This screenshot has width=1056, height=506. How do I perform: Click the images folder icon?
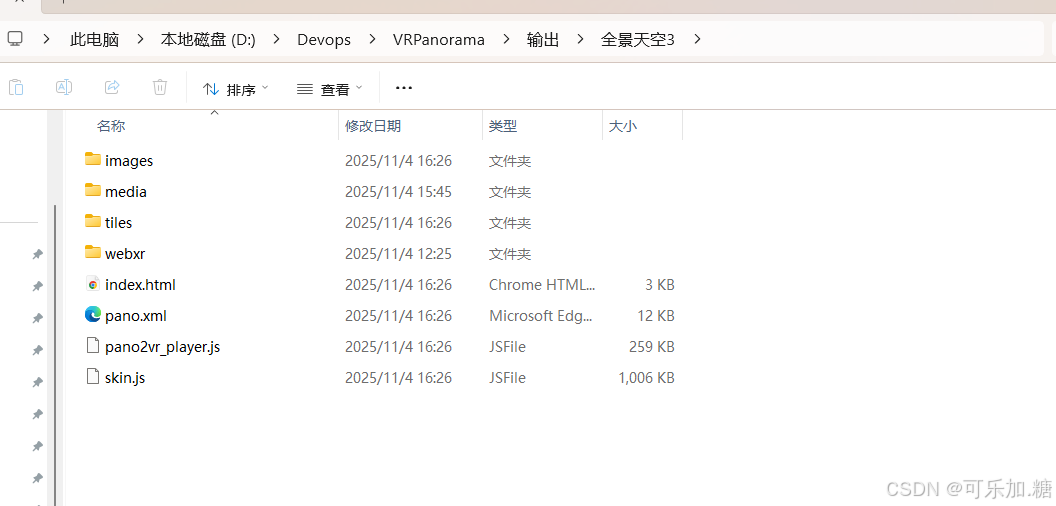coord(93,160)
